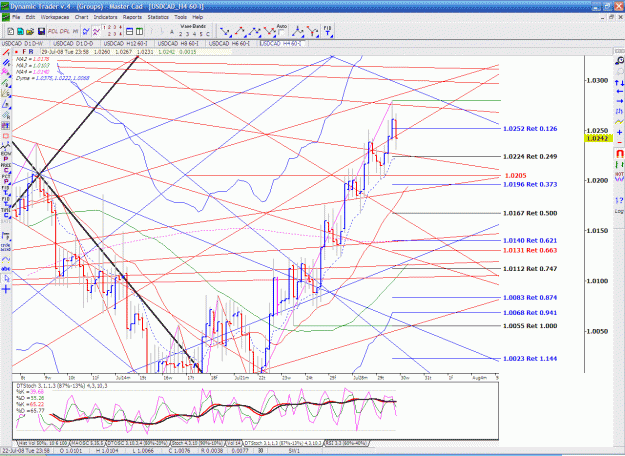Viewport: 625px width, 456px height.
Task: Click the green bars icon in right sidebar
Action: [x=619, y=164]
